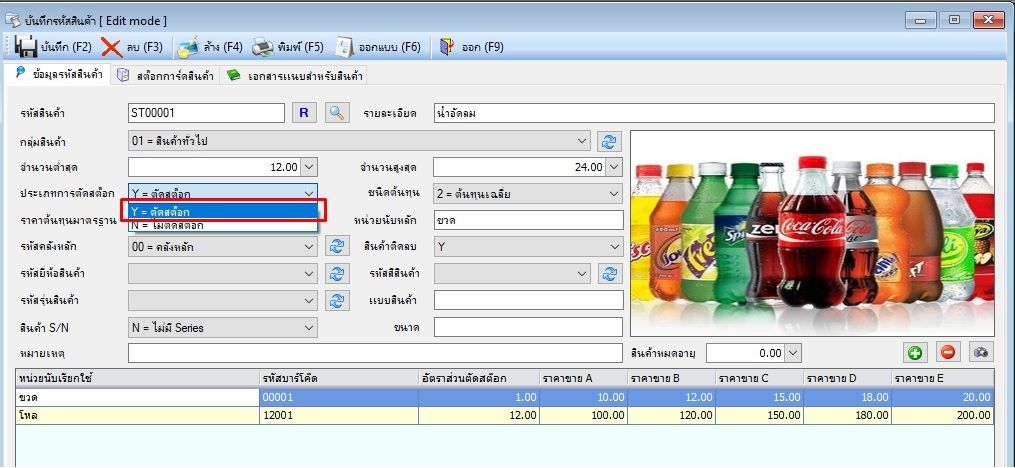Refresh the product group list
Screen dimensions: 1015x468
click(x=608, y=140)
